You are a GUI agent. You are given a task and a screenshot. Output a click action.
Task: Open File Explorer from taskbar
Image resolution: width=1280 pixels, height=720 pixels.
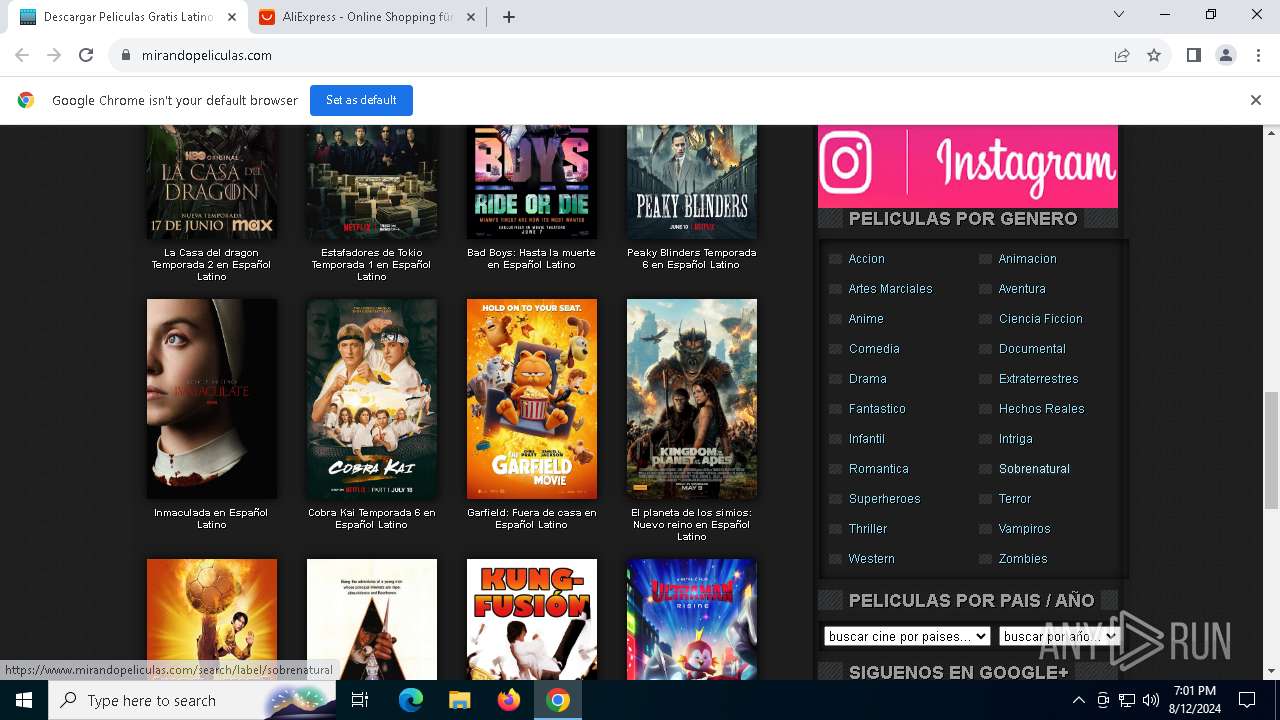coord(459,700)
